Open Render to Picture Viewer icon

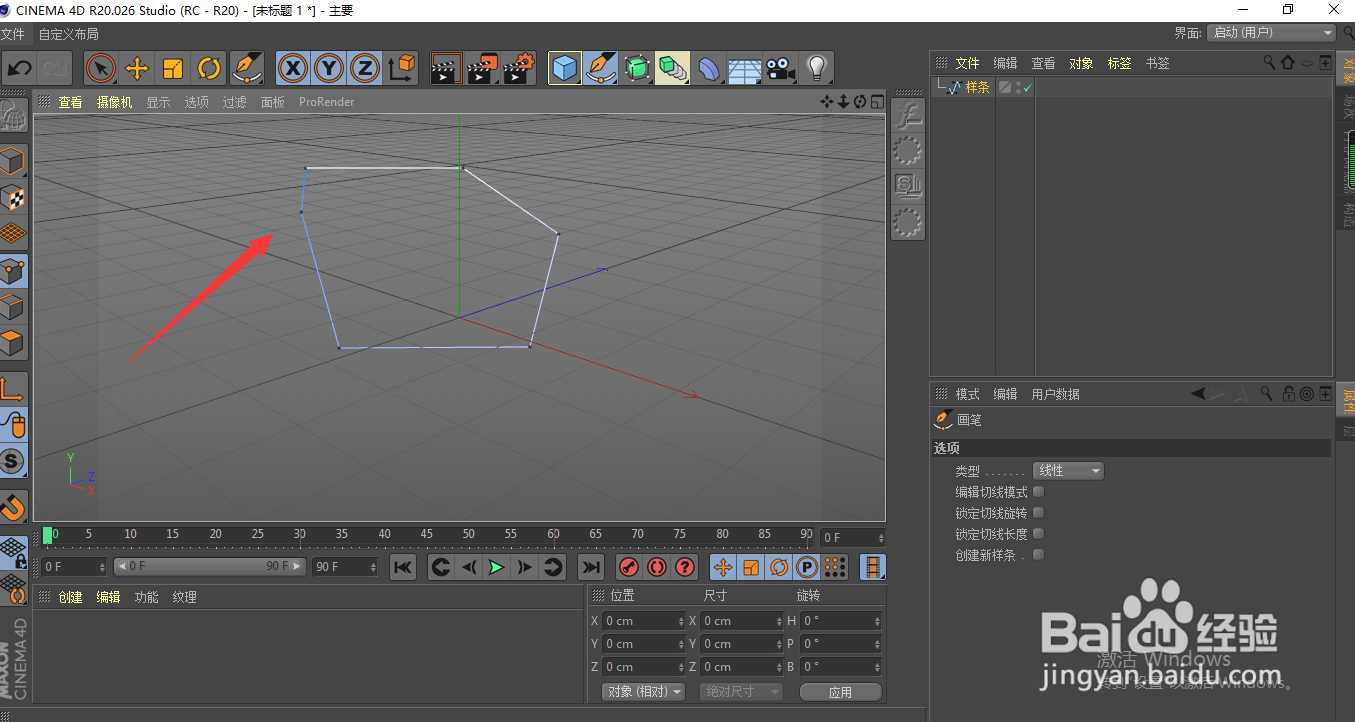tap(482, 68)
